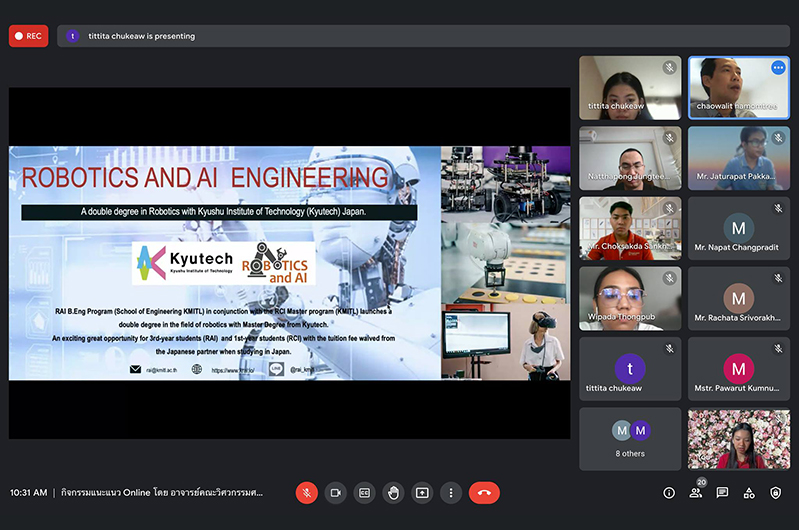Select the self-view tile with floral background

(x=739, y=439)
